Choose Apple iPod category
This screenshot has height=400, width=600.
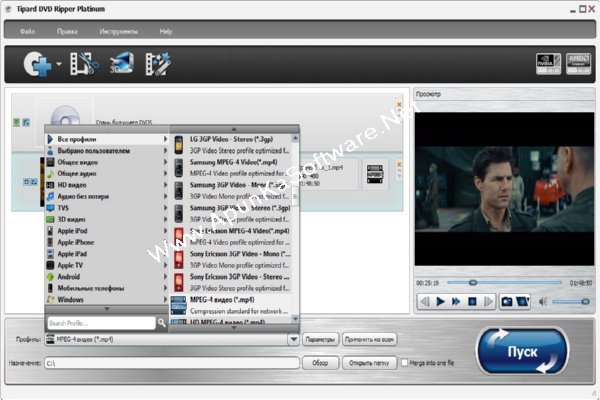107,231
